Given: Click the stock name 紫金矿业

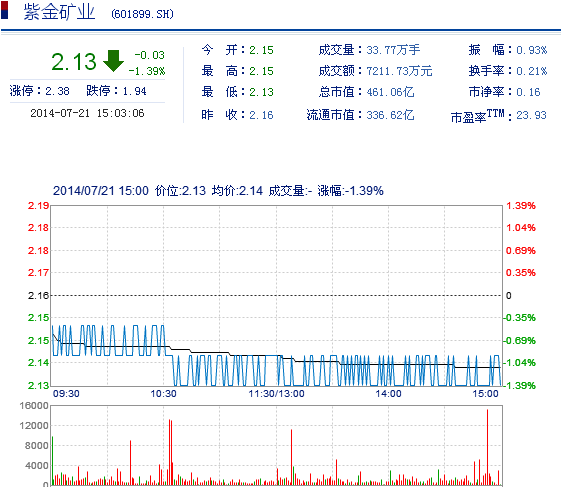Looking at the screenshot, I should point(59,12).
